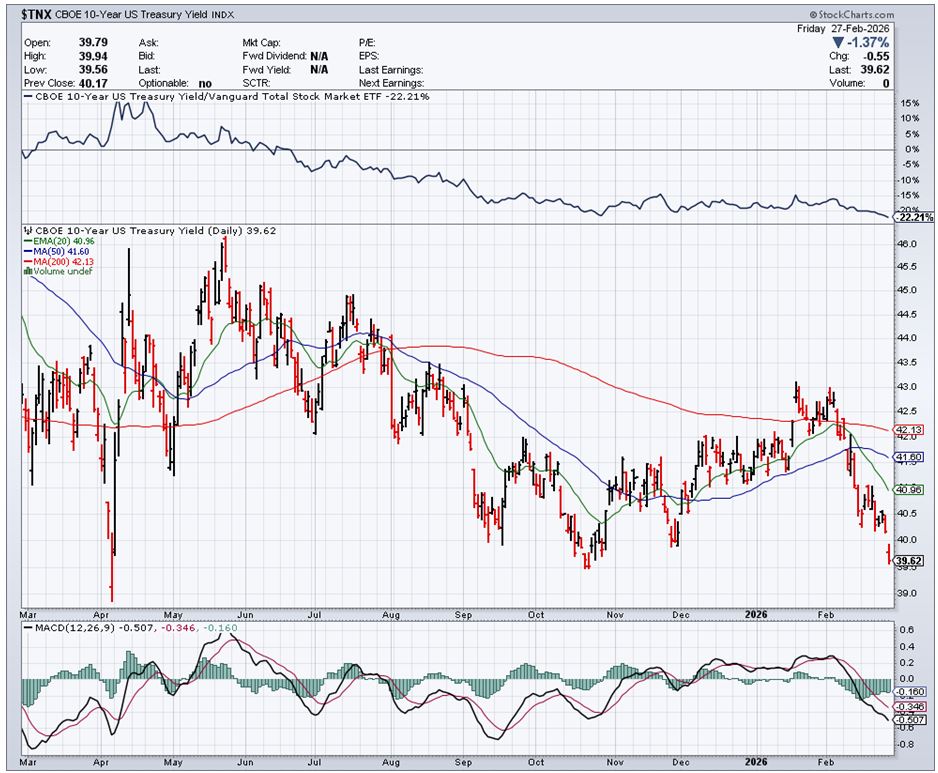
Task: Click the green EMA(20) line marker
Action: tap(26, 240)
